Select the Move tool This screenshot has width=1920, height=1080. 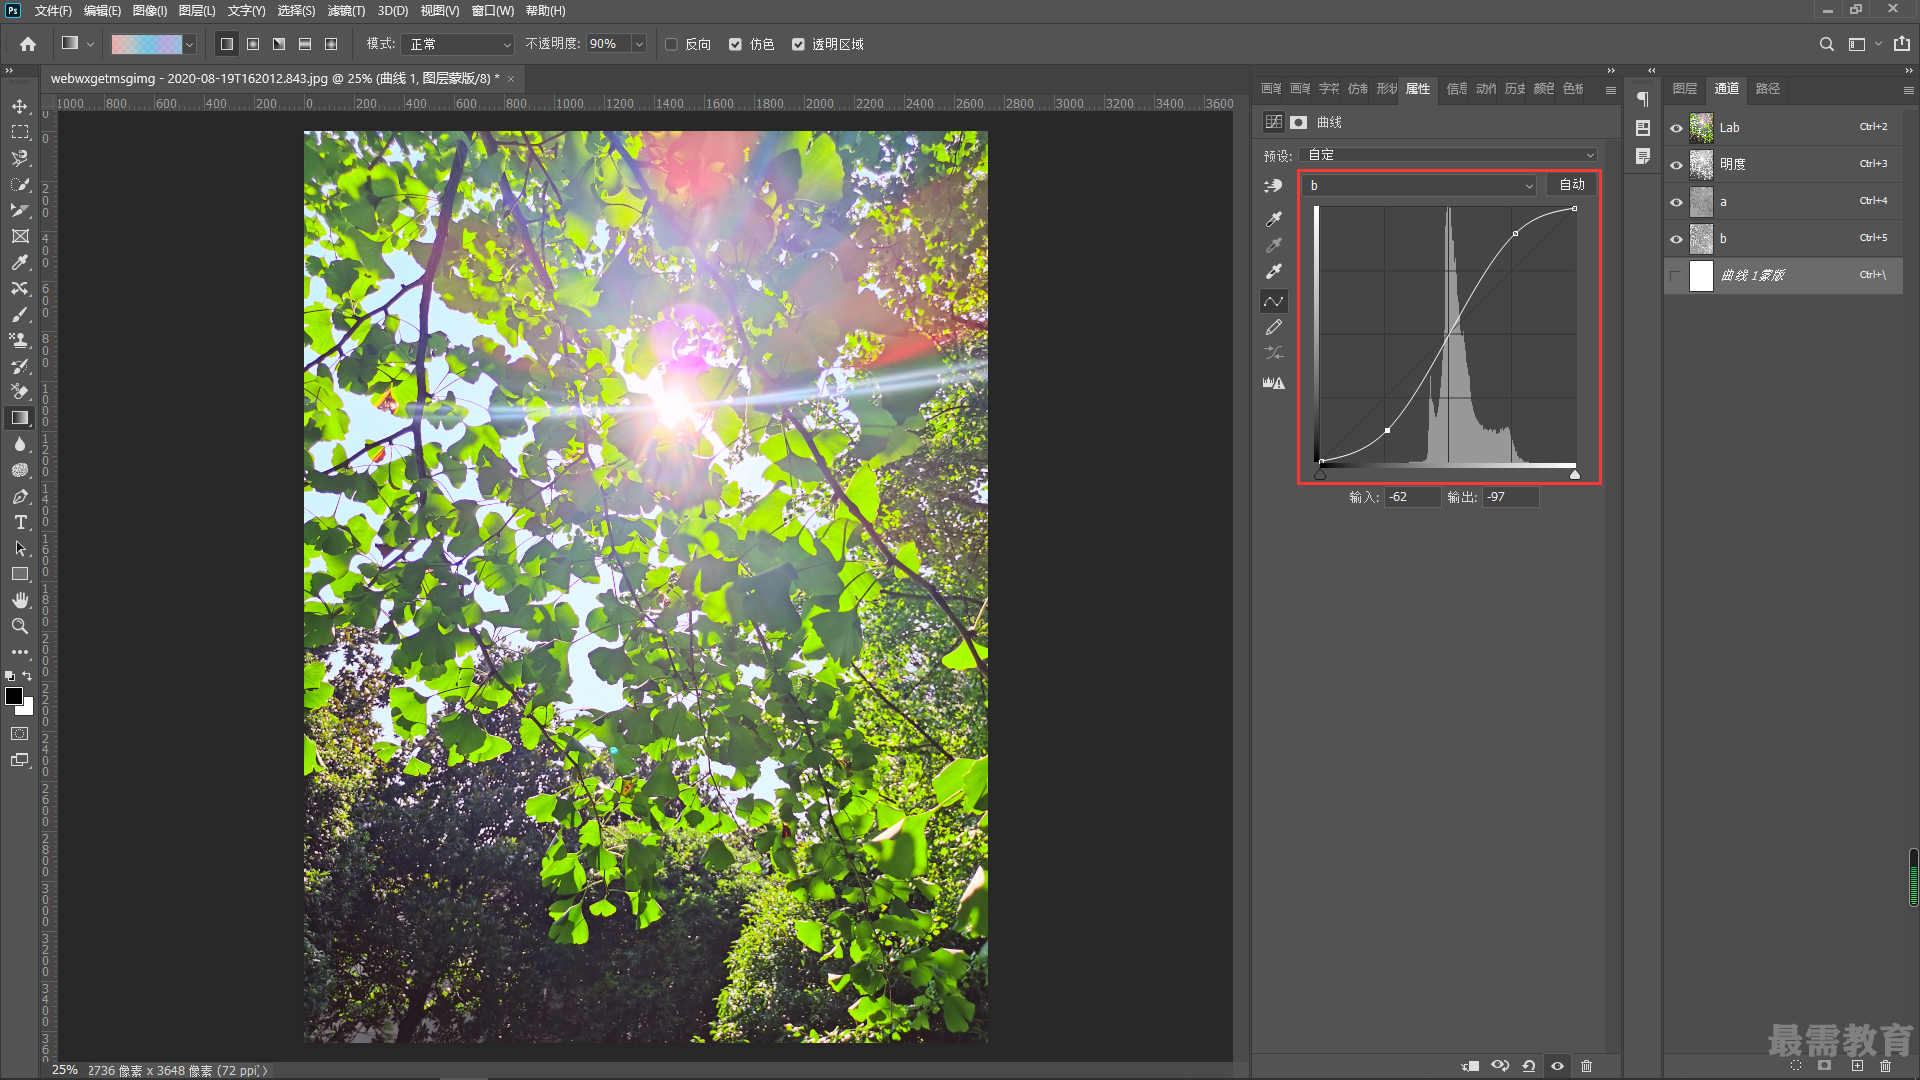(20, 106)
